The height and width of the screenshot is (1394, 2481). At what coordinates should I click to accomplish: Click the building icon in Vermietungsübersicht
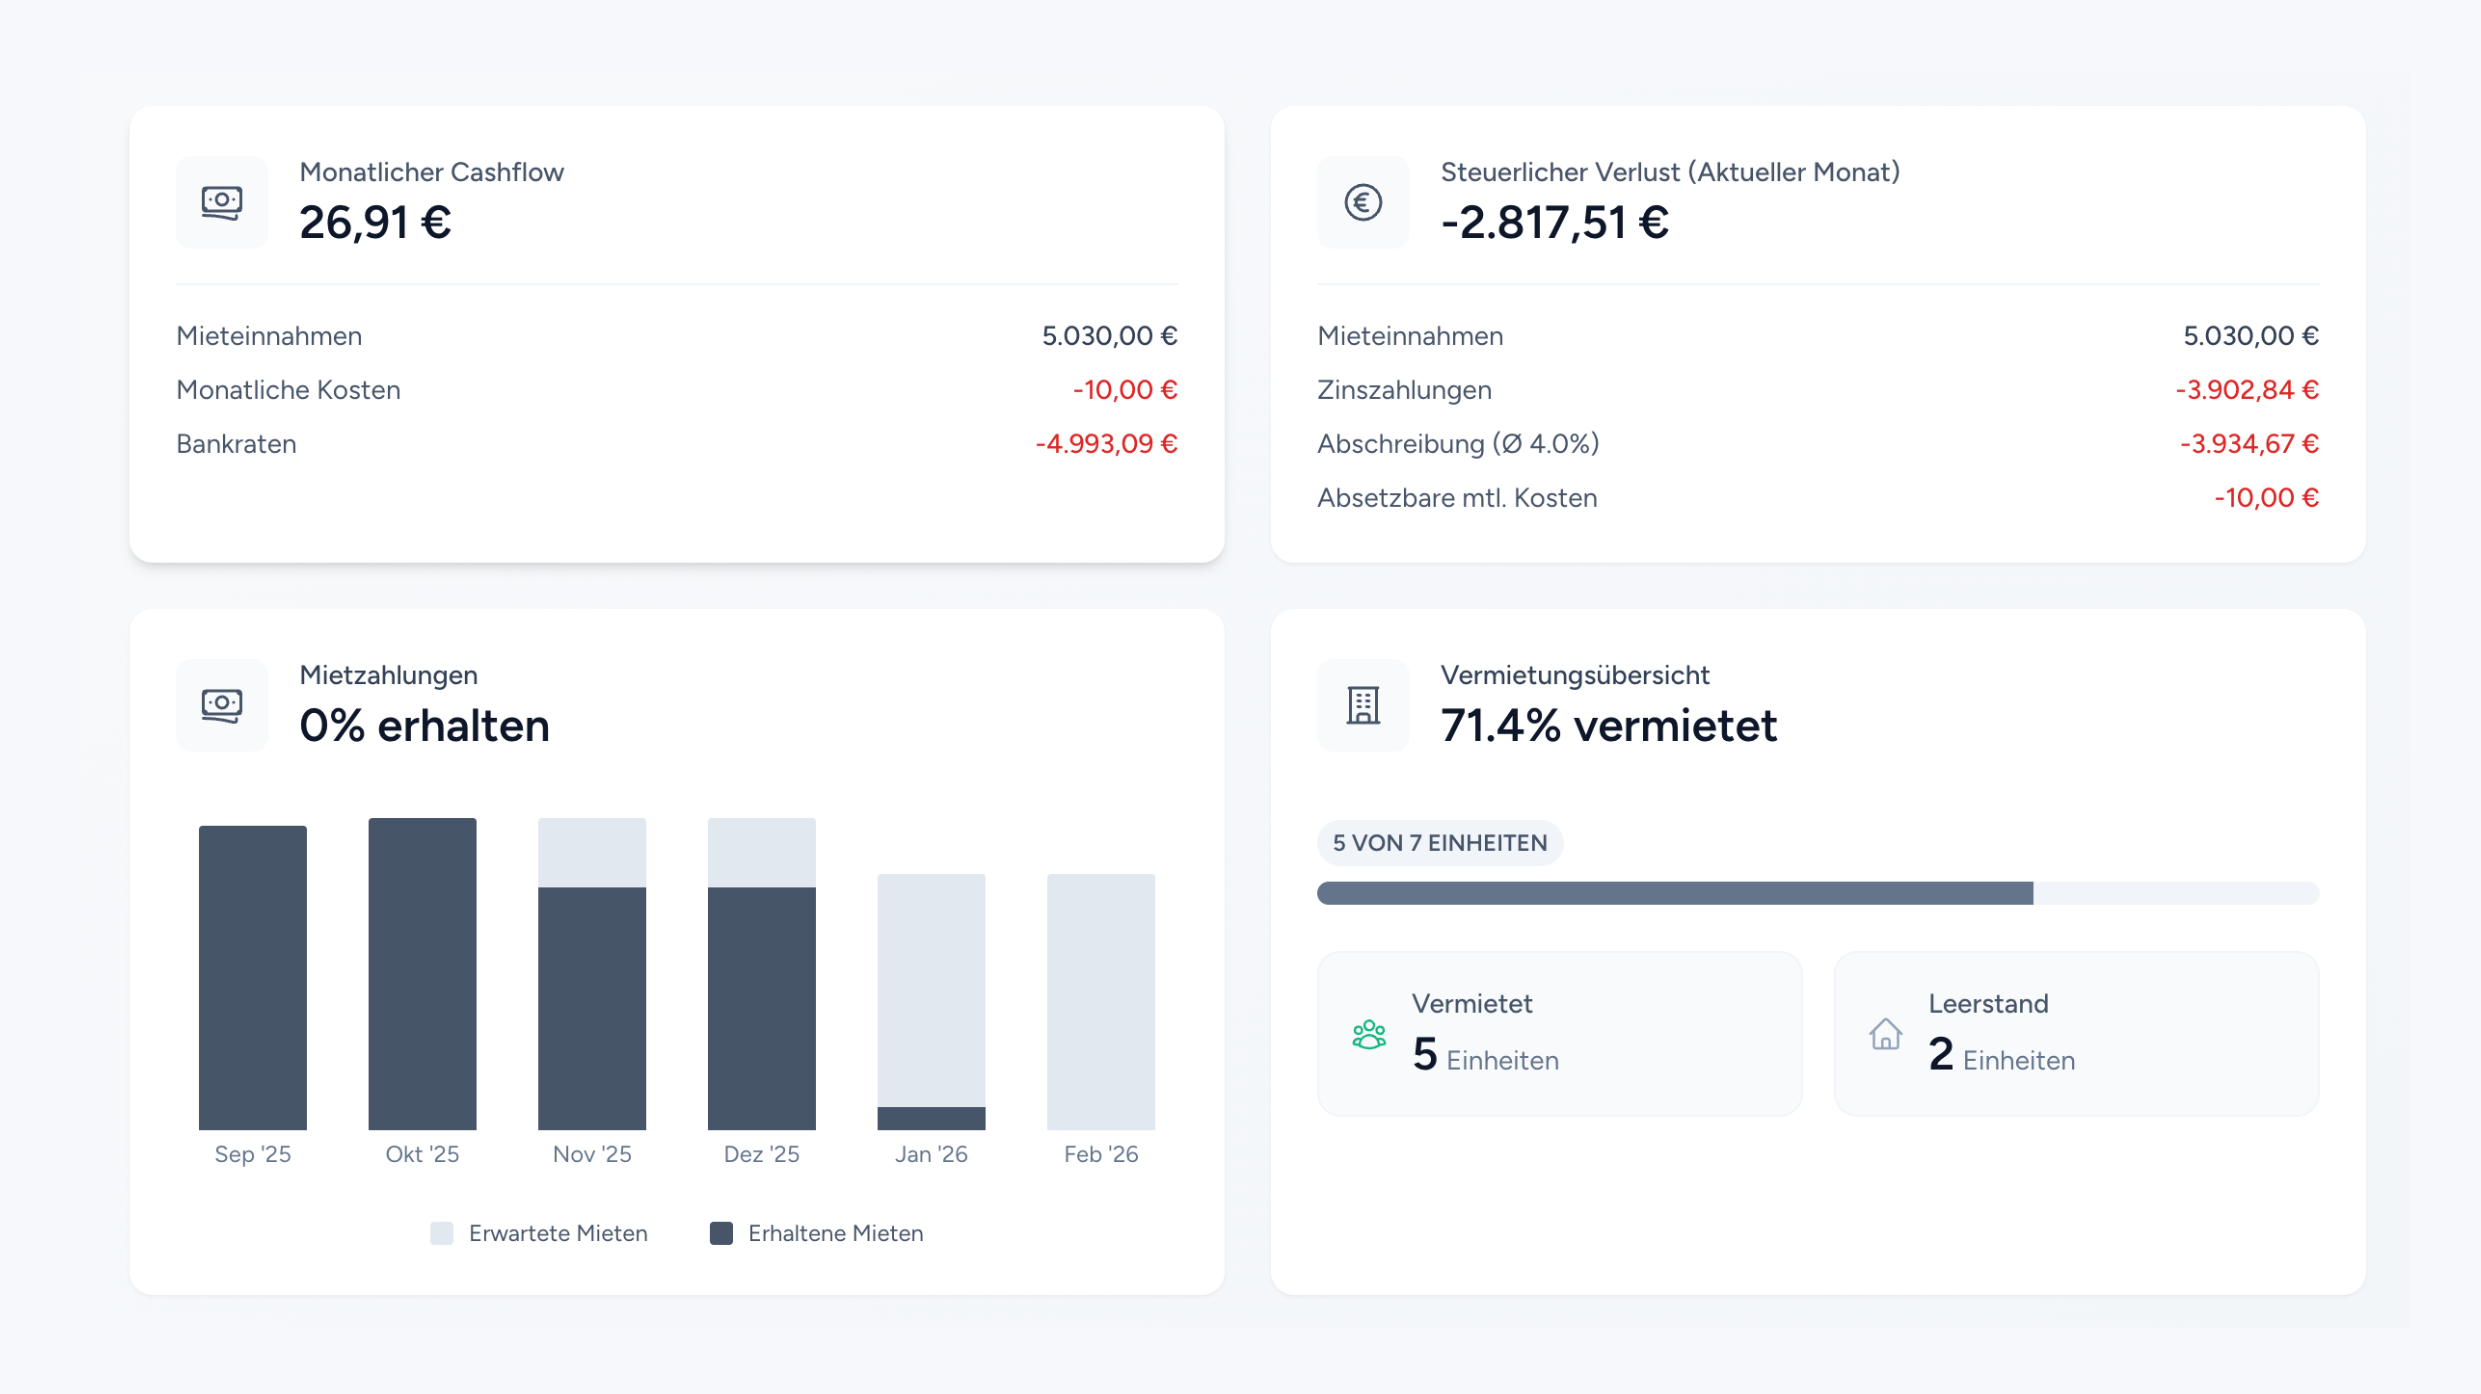[x=1363, y=706]
